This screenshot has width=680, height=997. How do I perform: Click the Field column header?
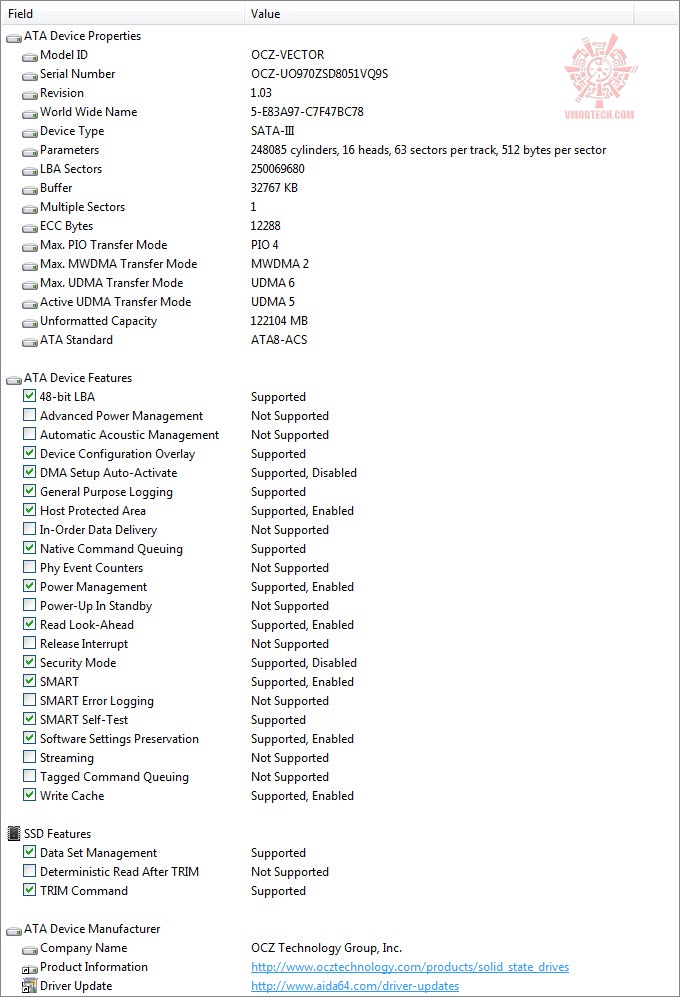122,13
